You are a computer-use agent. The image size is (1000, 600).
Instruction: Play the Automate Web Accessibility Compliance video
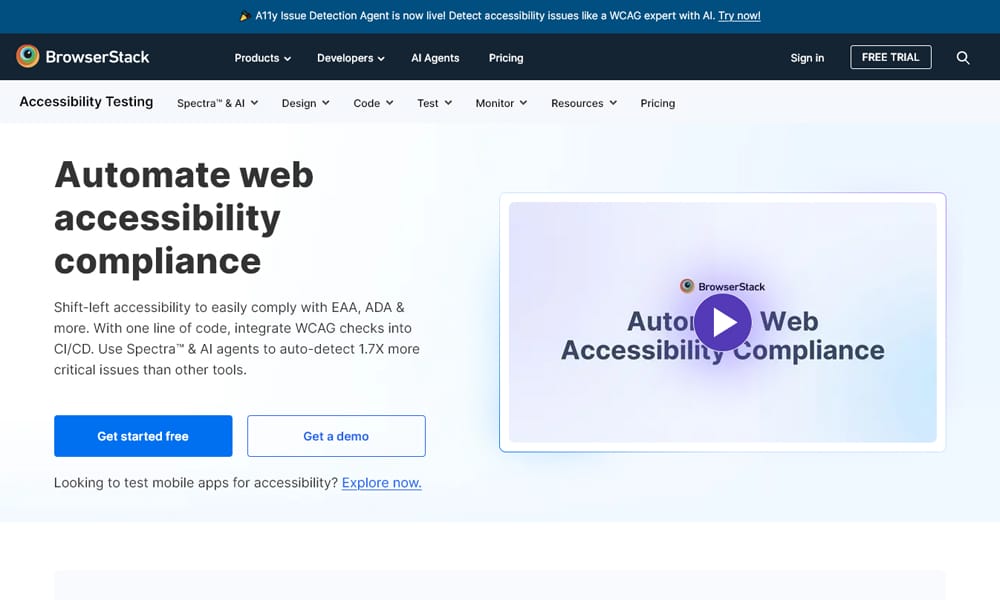point(723,322)
